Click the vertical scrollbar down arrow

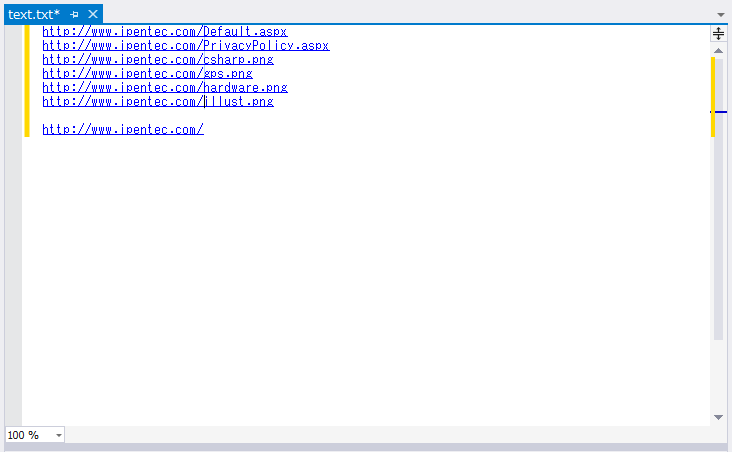click(x=718, y=417)
